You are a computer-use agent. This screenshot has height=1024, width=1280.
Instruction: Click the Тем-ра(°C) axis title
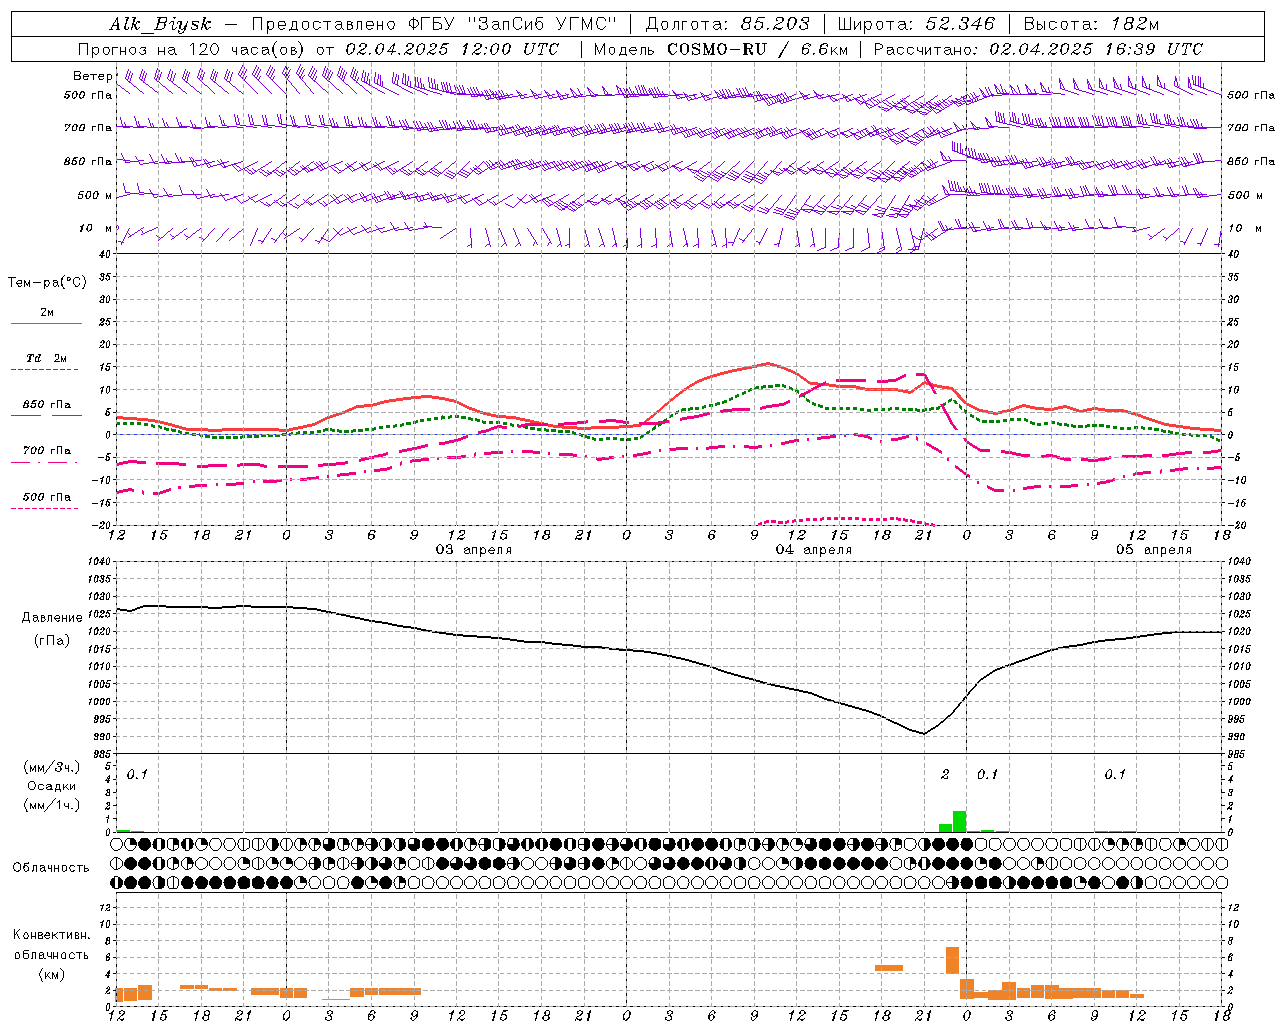point(47,283)
